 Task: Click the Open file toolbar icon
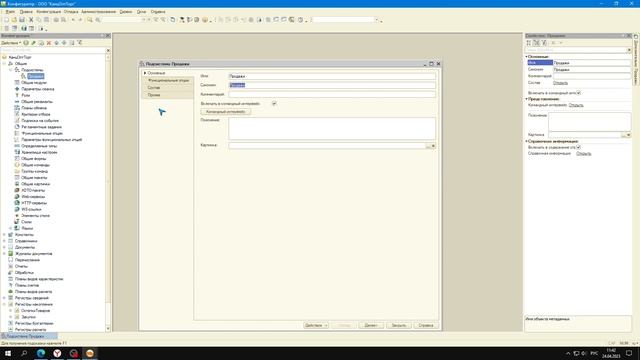coord(14,20)
